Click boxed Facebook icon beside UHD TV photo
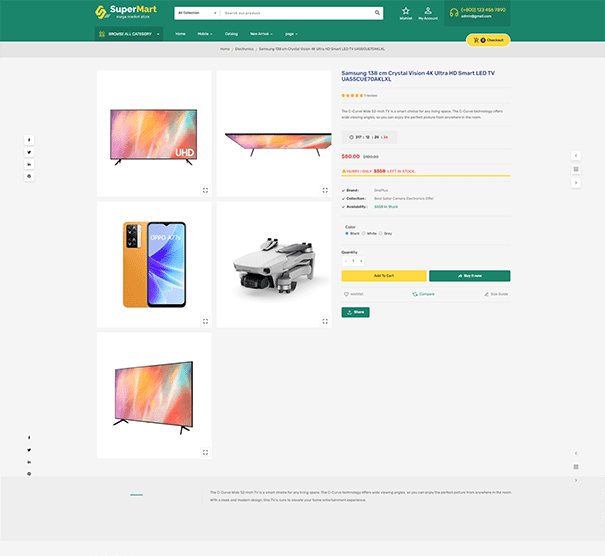The image size is (605, 556). coord(29,140)
